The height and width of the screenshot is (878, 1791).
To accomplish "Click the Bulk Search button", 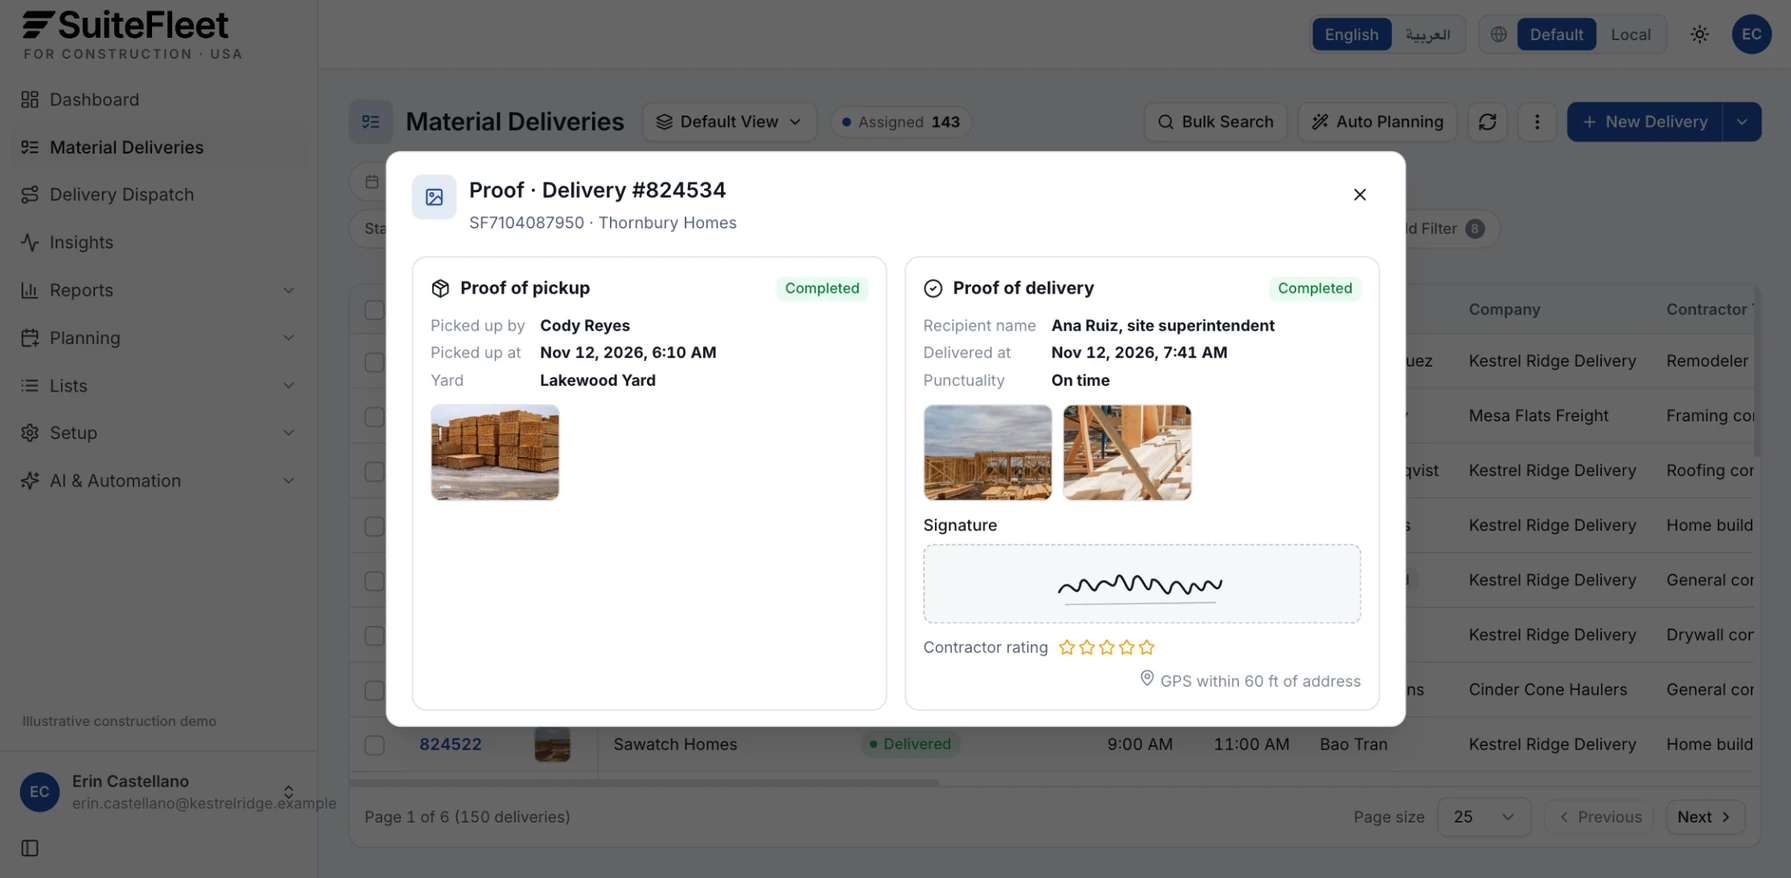I will [x=1215, y=122].
